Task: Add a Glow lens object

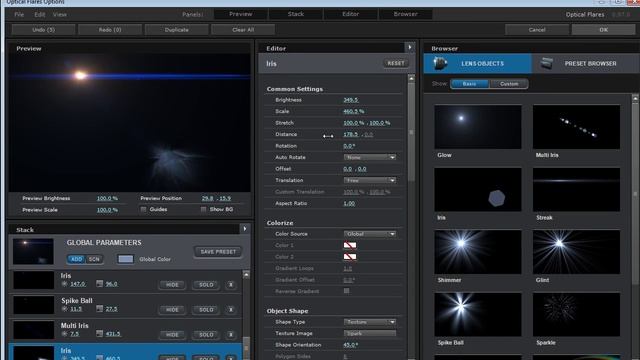Action: 478,127
